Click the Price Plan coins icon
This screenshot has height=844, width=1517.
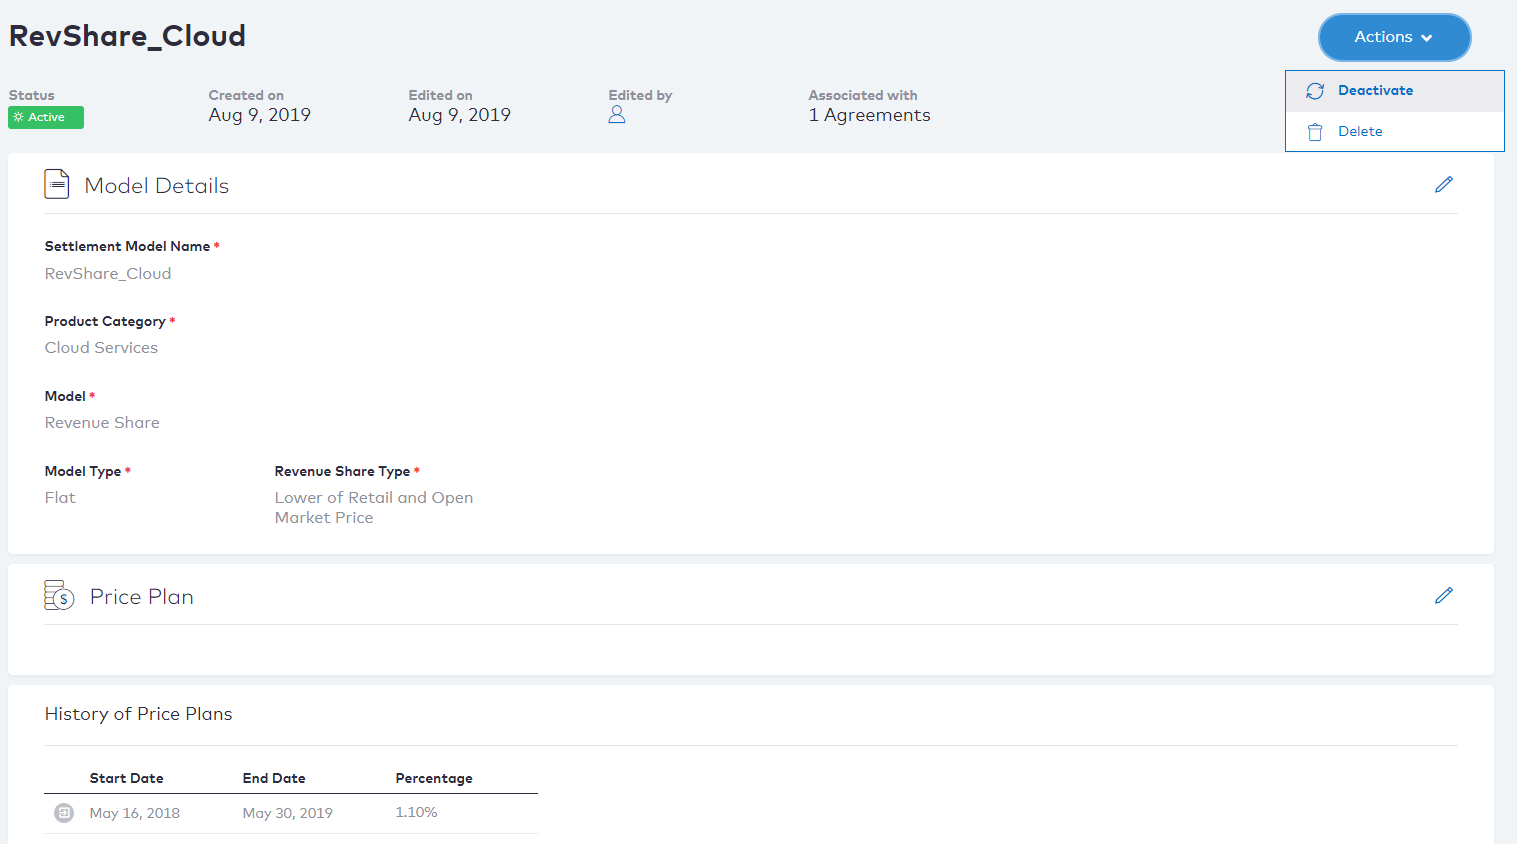click(59, 595)
